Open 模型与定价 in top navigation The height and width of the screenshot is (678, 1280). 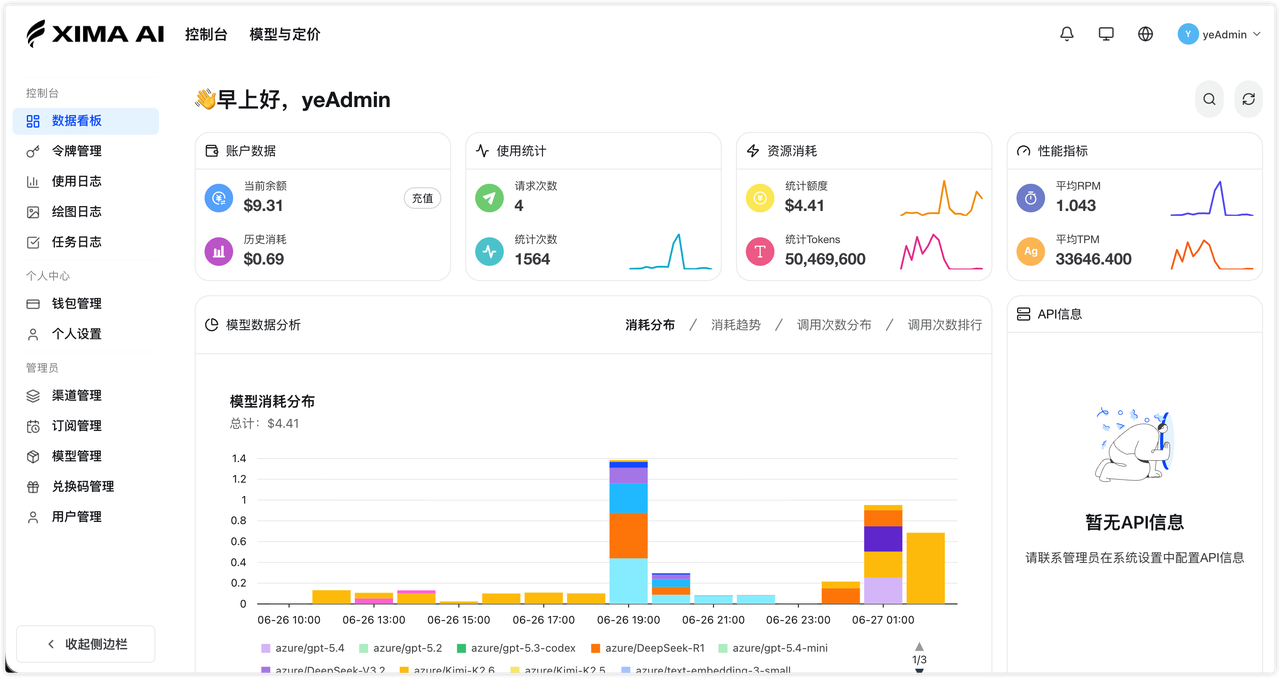(x=285, y=34)
